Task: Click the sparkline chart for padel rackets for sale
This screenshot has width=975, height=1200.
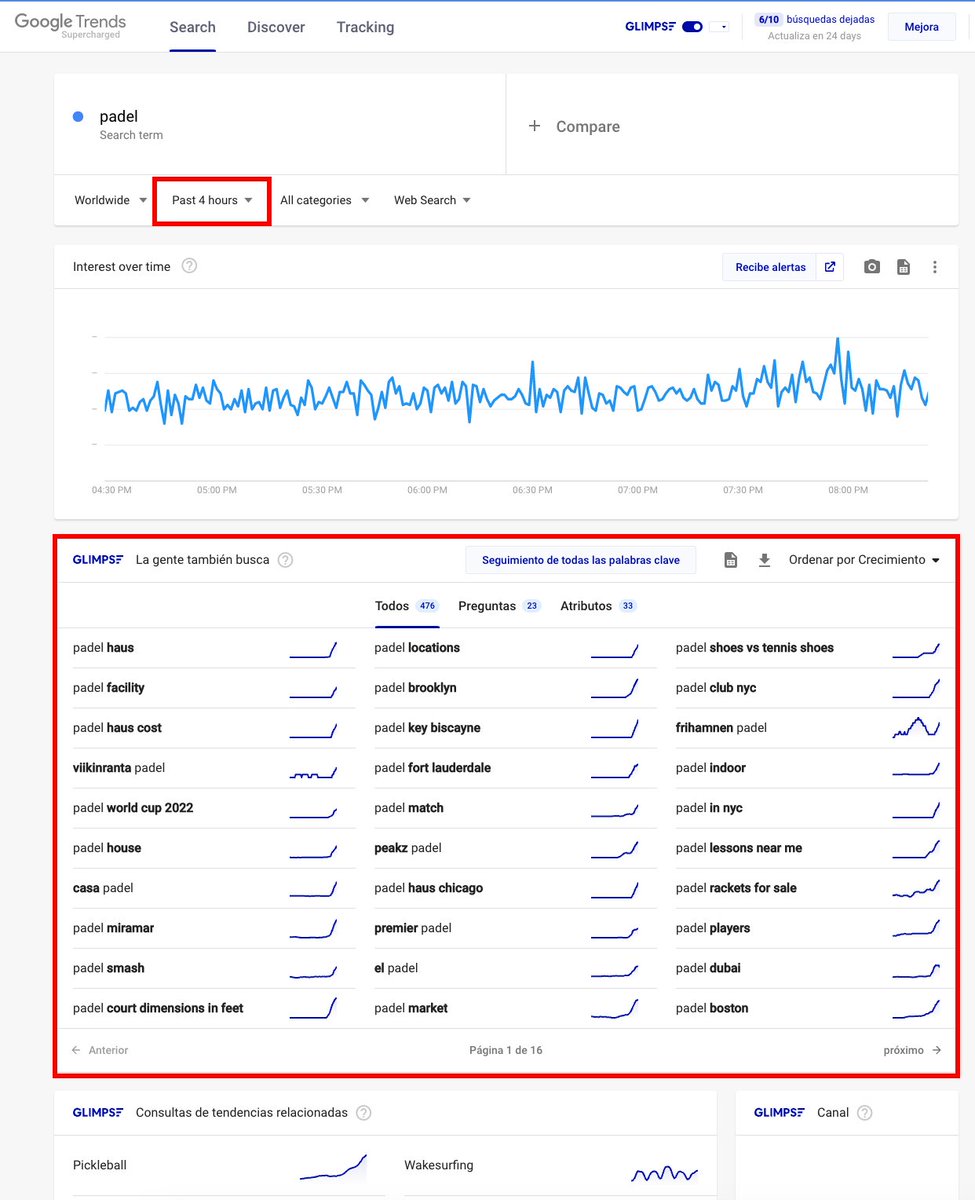Action: [916, 888]
